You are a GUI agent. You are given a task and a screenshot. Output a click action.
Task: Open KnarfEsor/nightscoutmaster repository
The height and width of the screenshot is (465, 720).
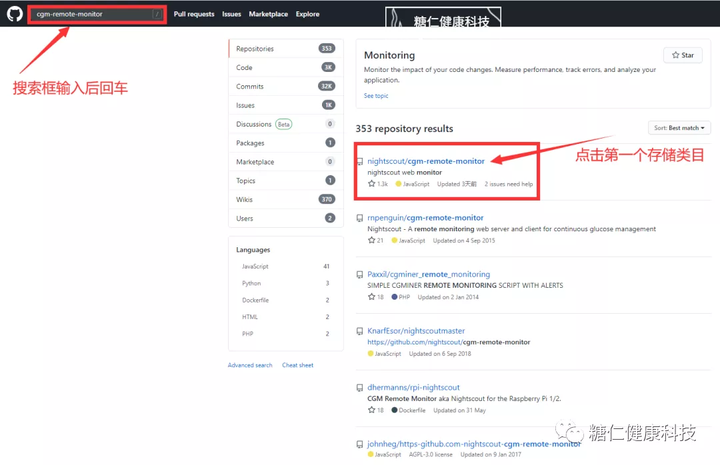pos(416,331)
